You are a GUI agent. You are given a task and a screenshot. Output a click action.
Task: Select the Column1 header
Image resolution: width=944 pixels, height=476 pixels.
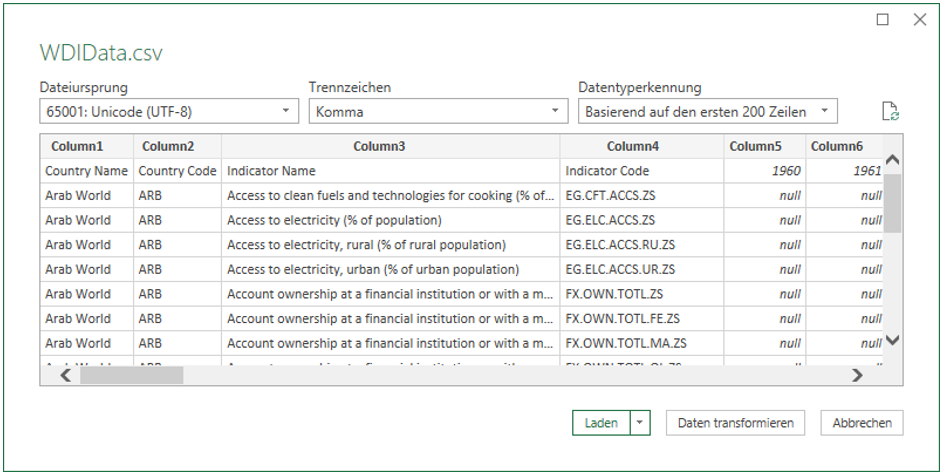pos(86,146)
